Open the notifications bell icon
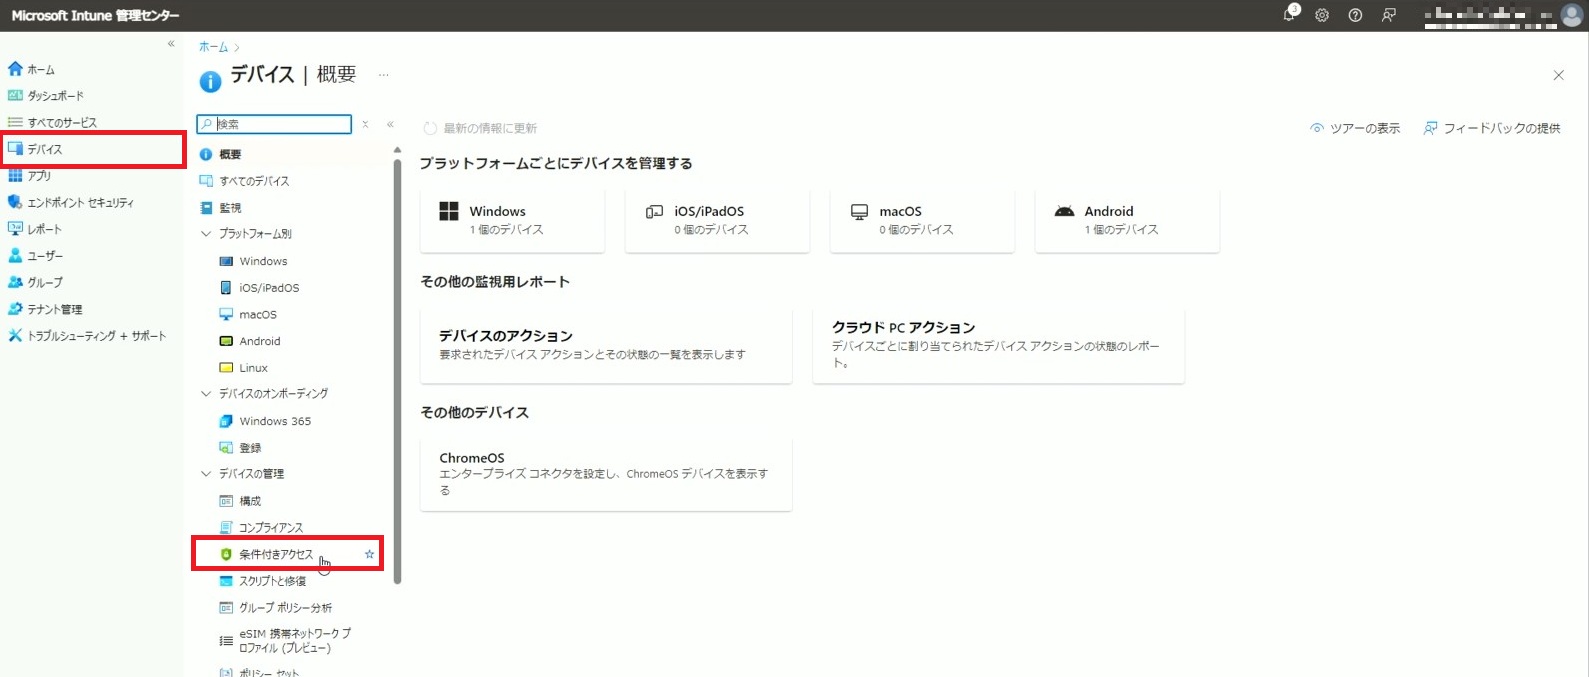The height and width of the screenshot is (677, 1589). coord(1289,15)
